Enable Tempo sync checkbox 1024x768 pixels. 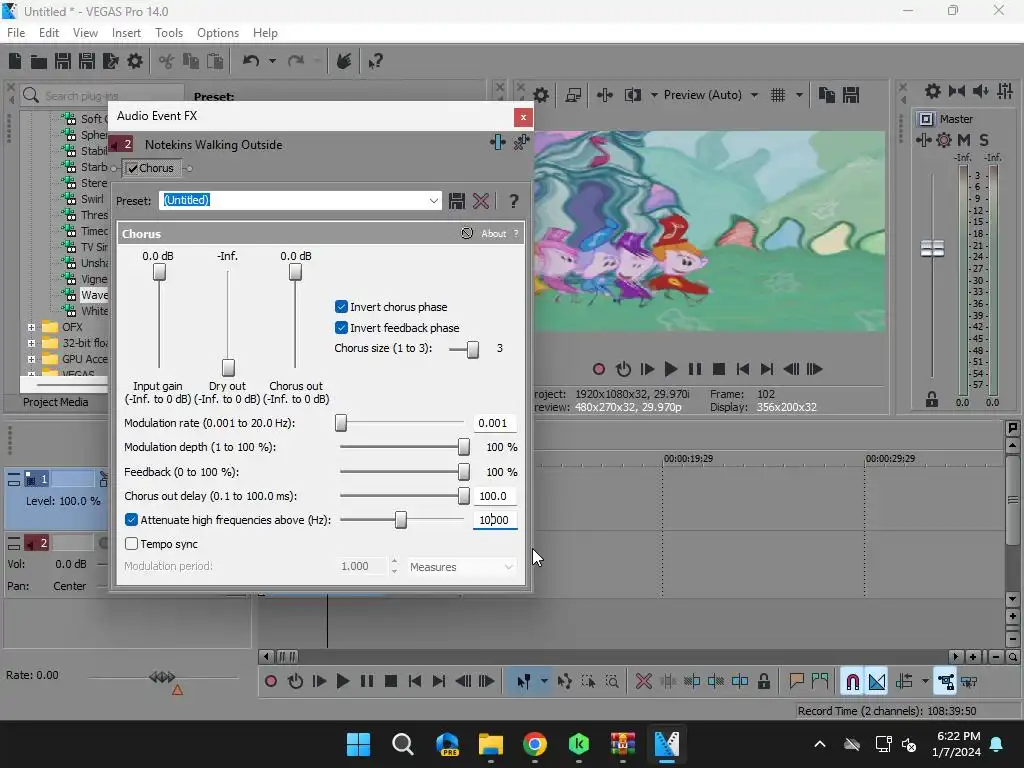pyautogui.click(x=131, y=544)
